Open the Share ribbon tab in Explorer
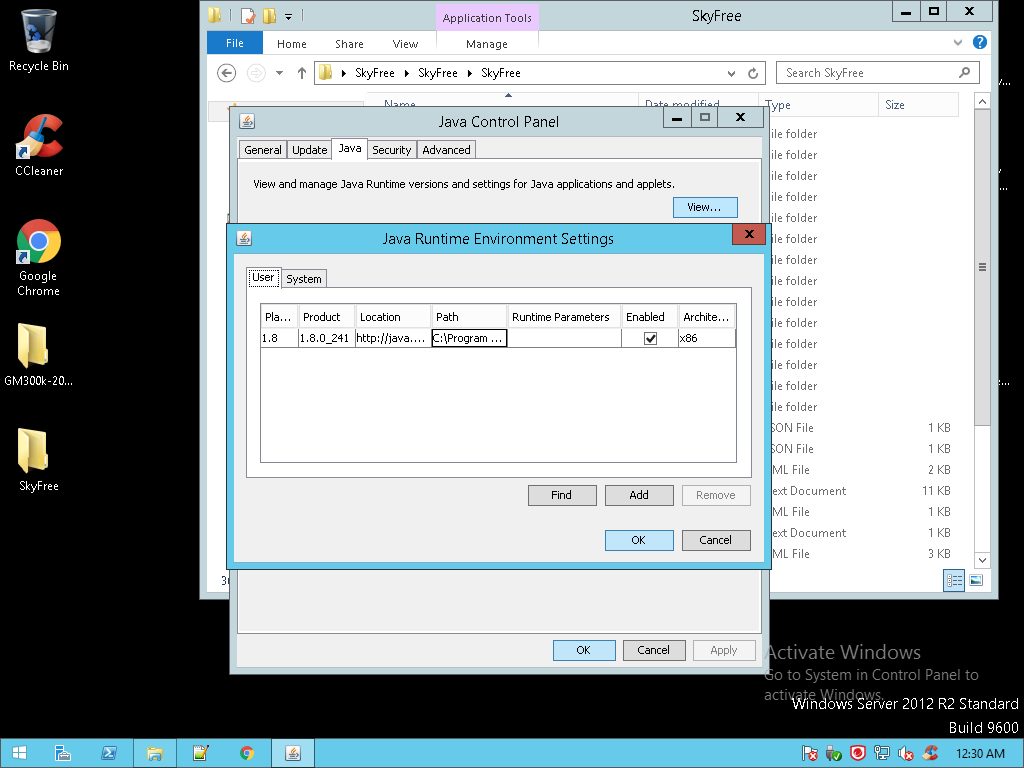1024x768 pixels. tap(349, 44)
